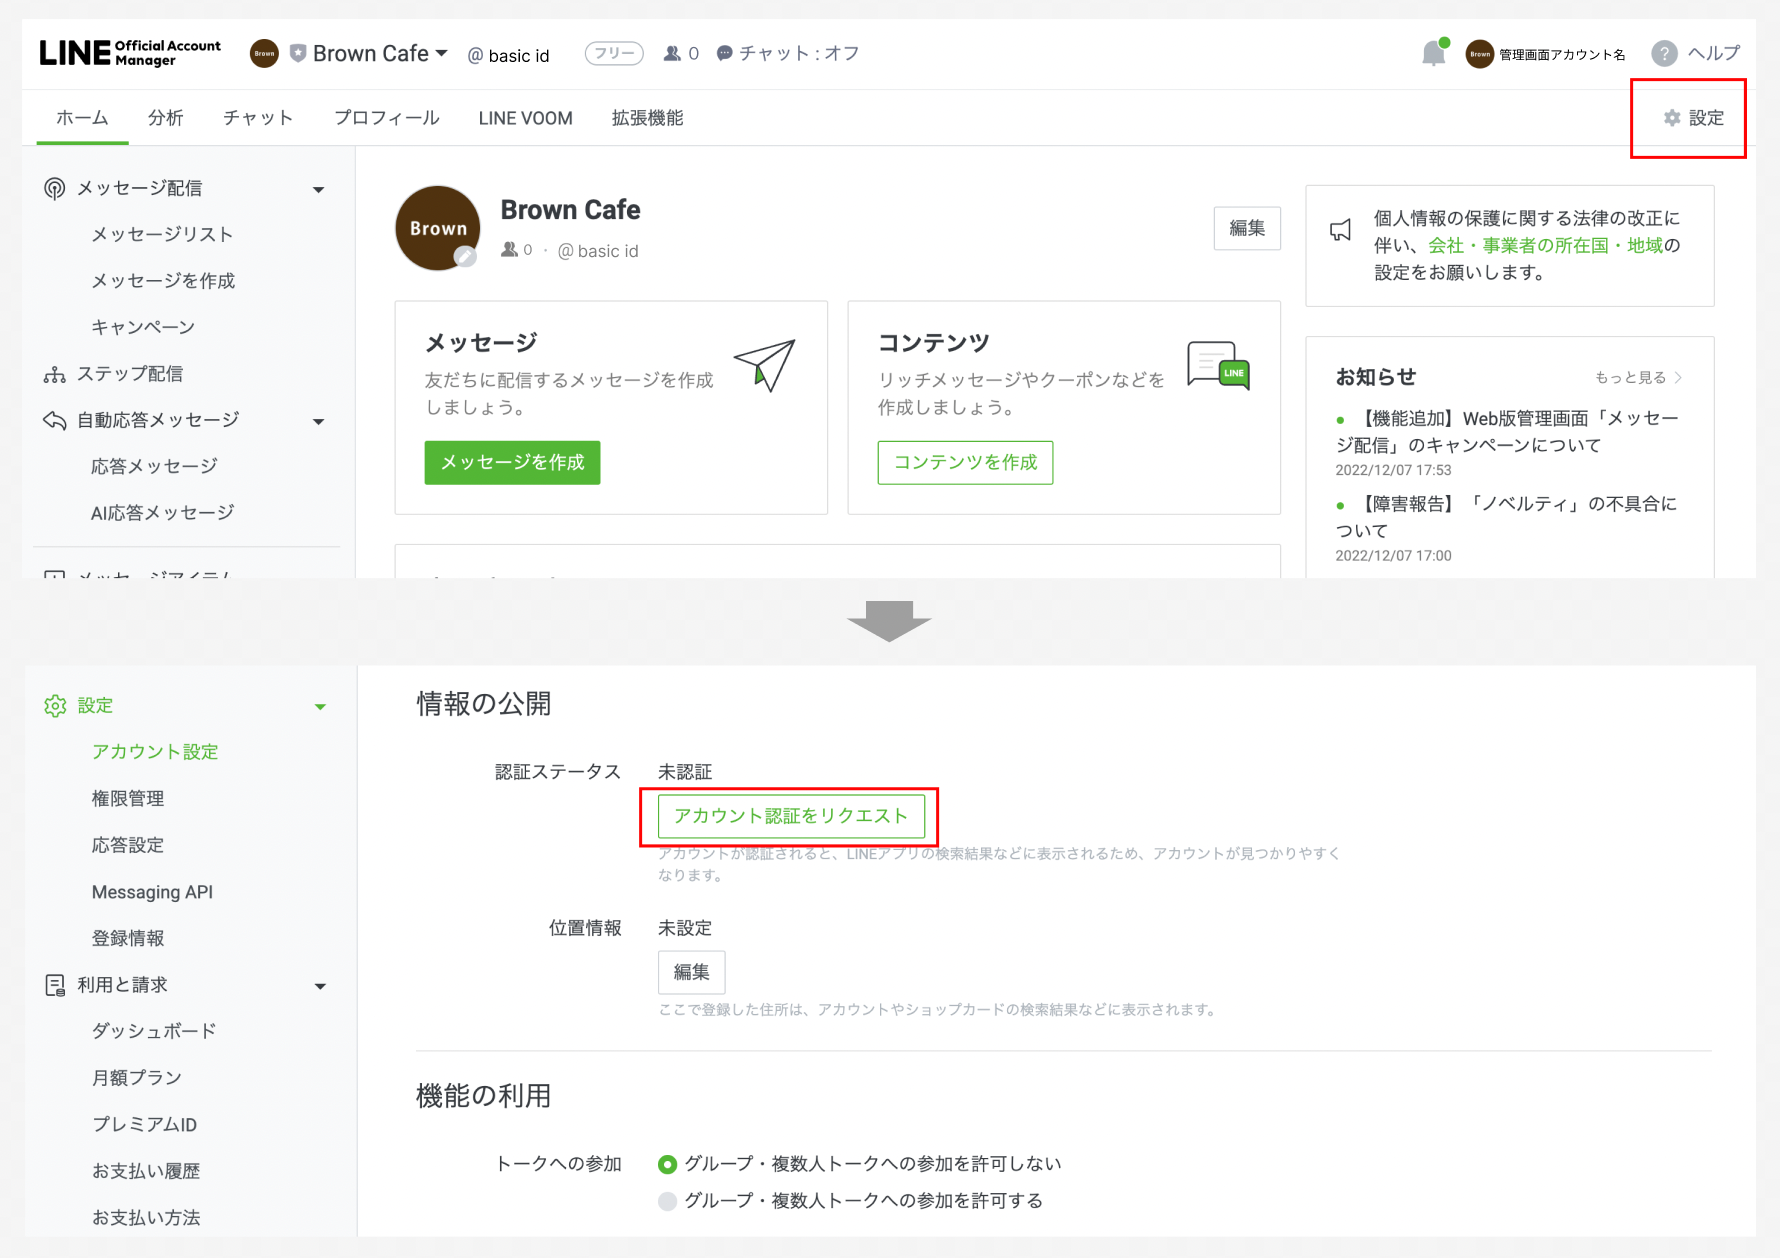Click the green メッセージを作成 button
This screenshot has width=1780, height=1258.
512,463
